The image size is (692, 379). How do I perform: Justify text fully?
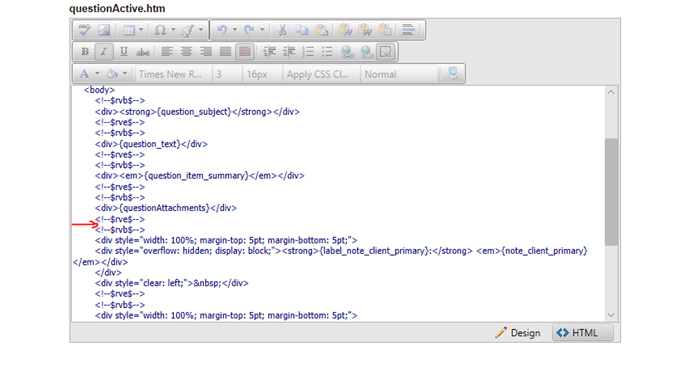[x=225, y=52]
